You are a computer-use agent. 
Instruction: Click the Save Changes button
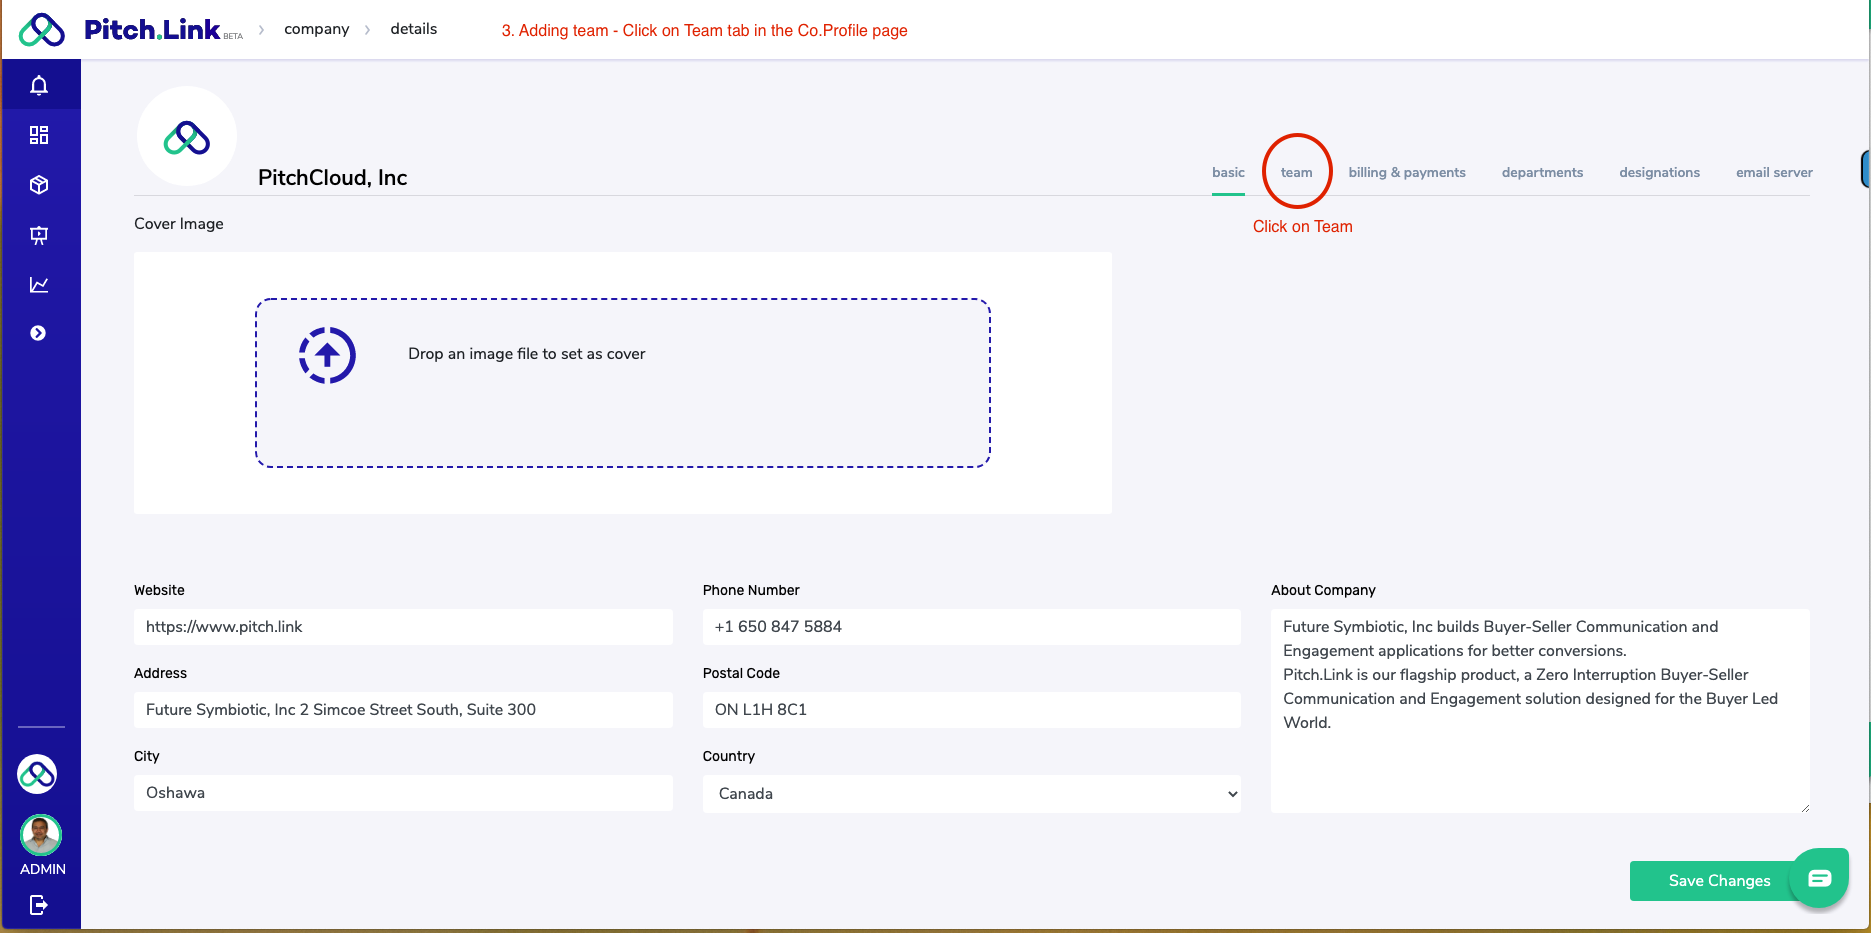tap(1719, 881)
